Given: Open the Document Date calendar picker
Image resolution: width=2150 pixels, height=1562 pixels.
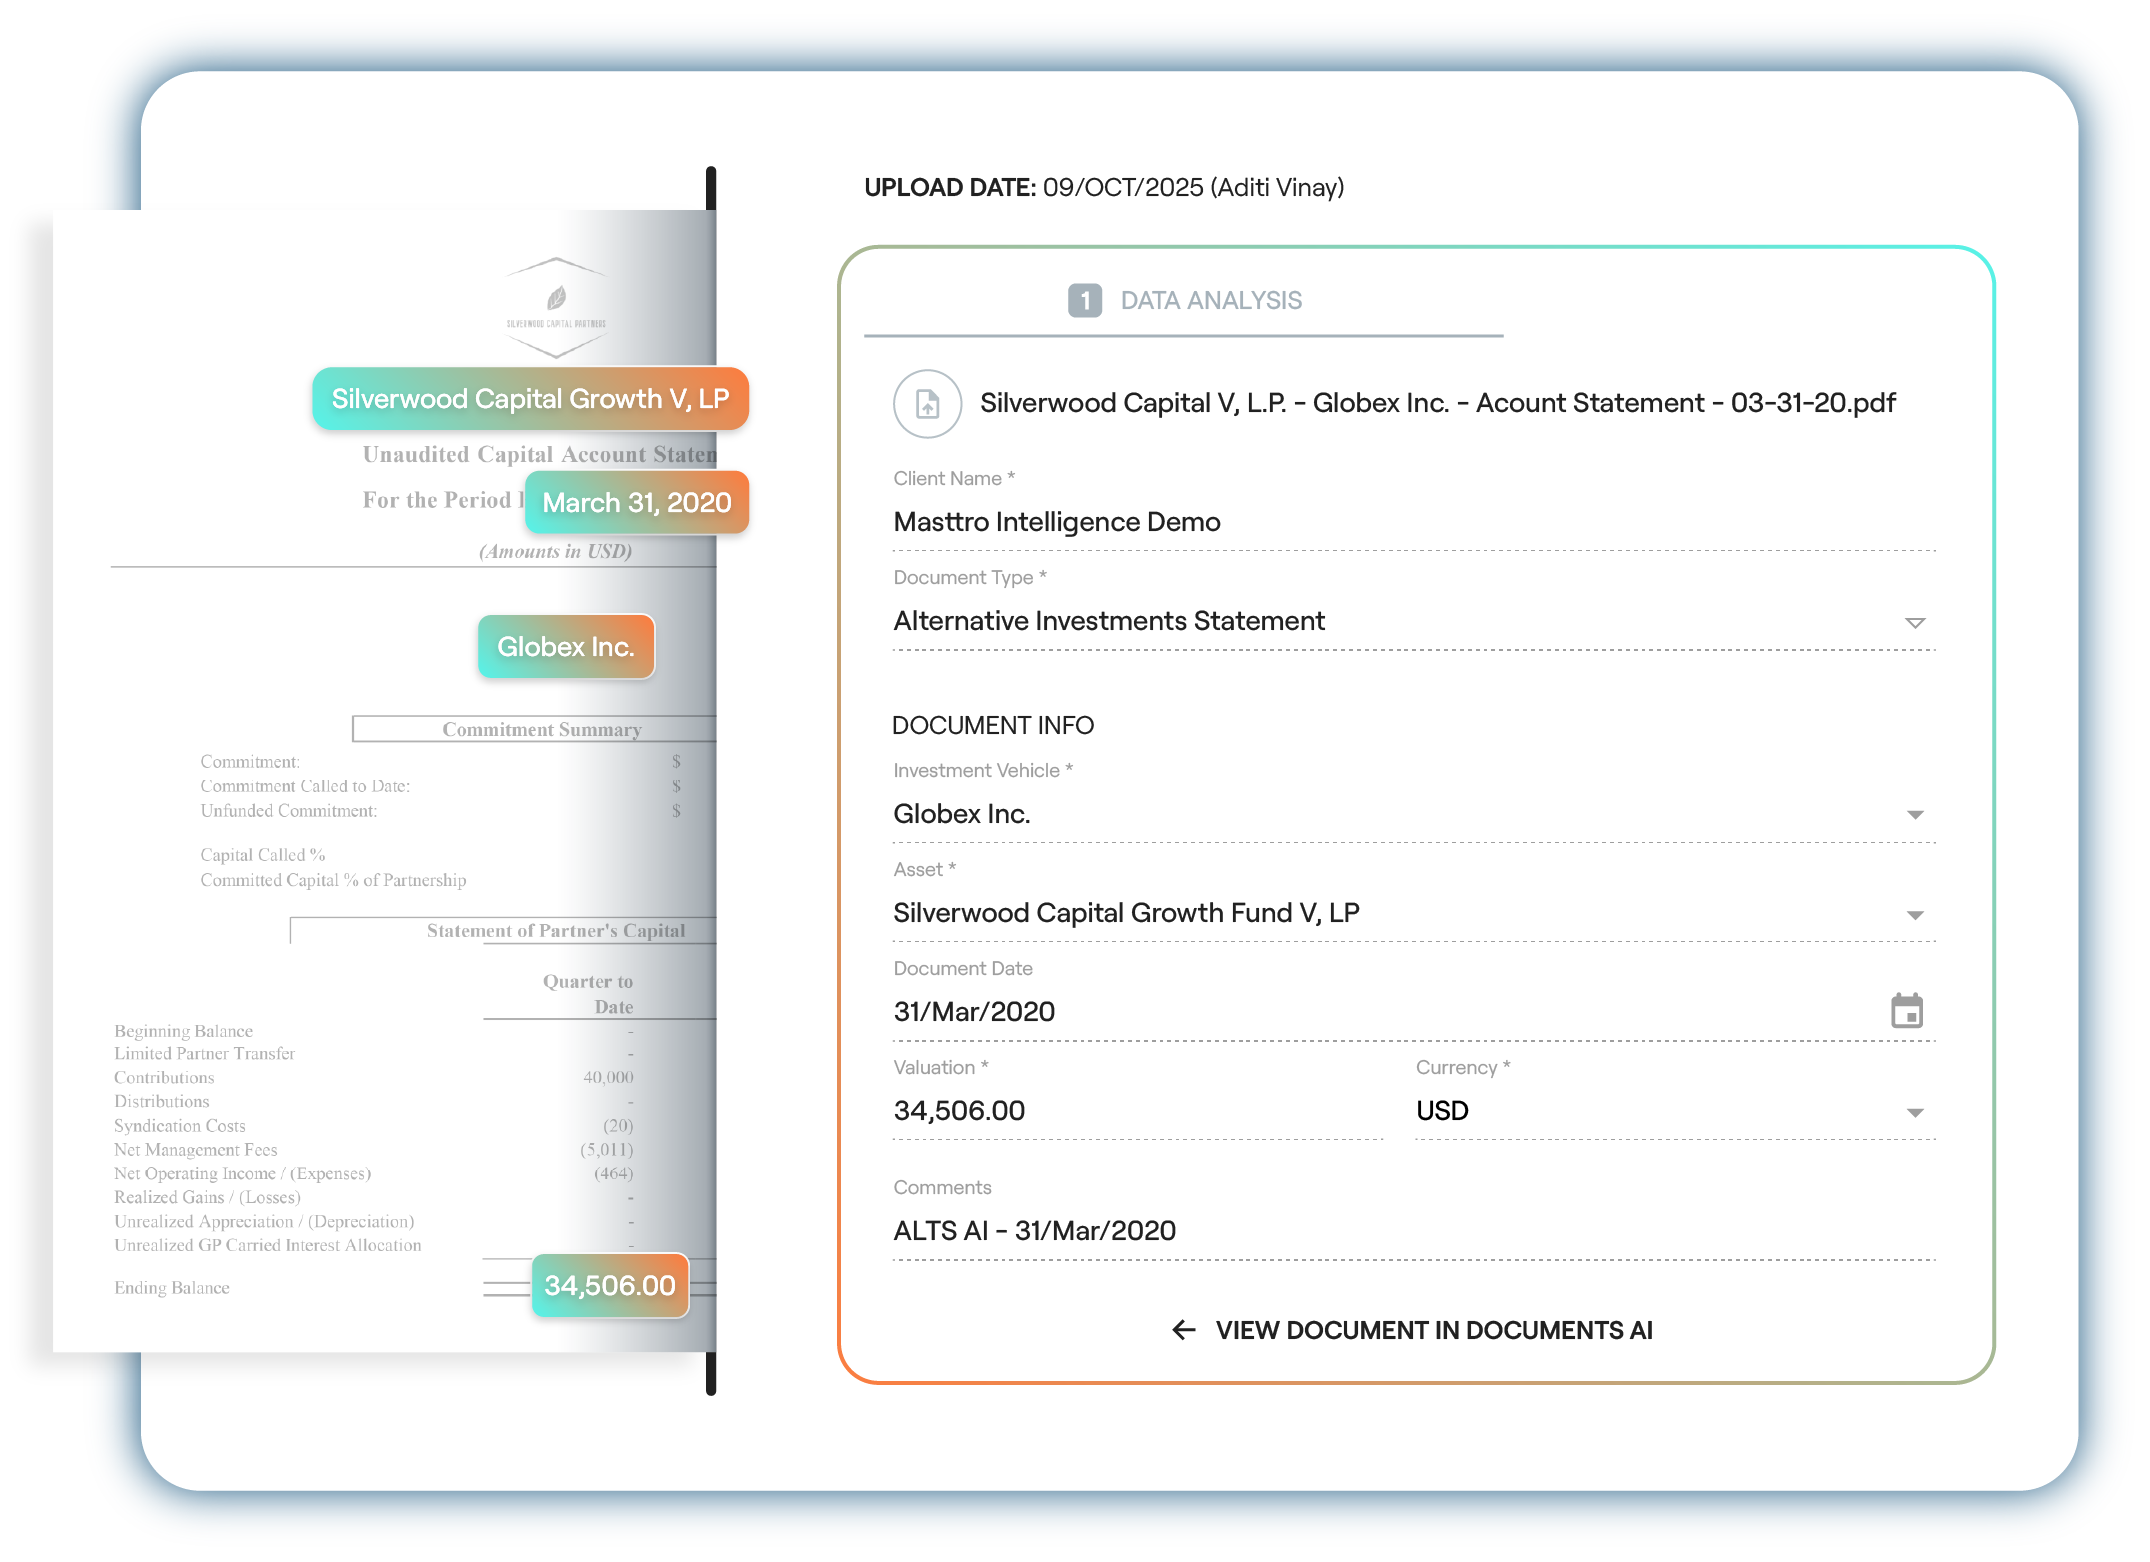Looking at the screenshot, I should point(1906,1011).
